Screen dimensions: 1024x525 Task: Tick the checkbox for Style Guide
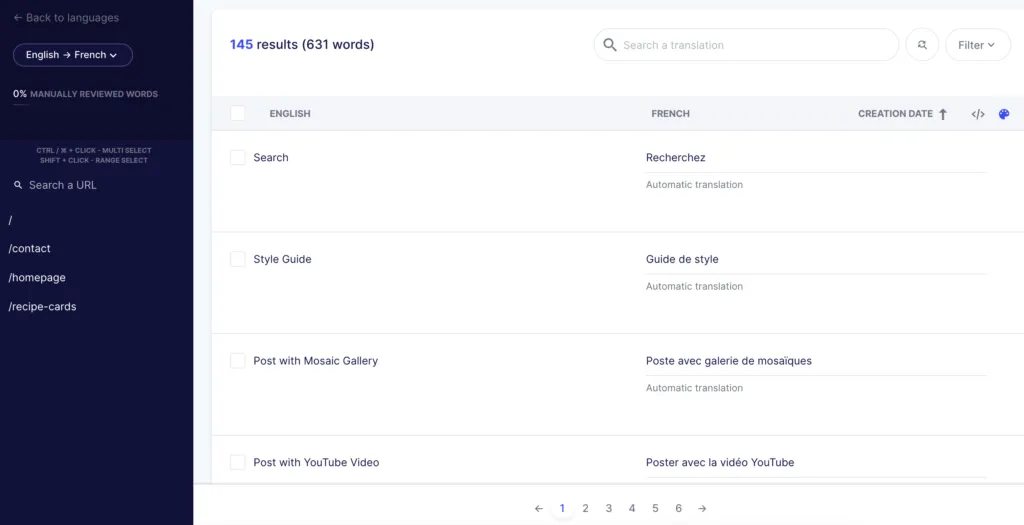(238, 259)
